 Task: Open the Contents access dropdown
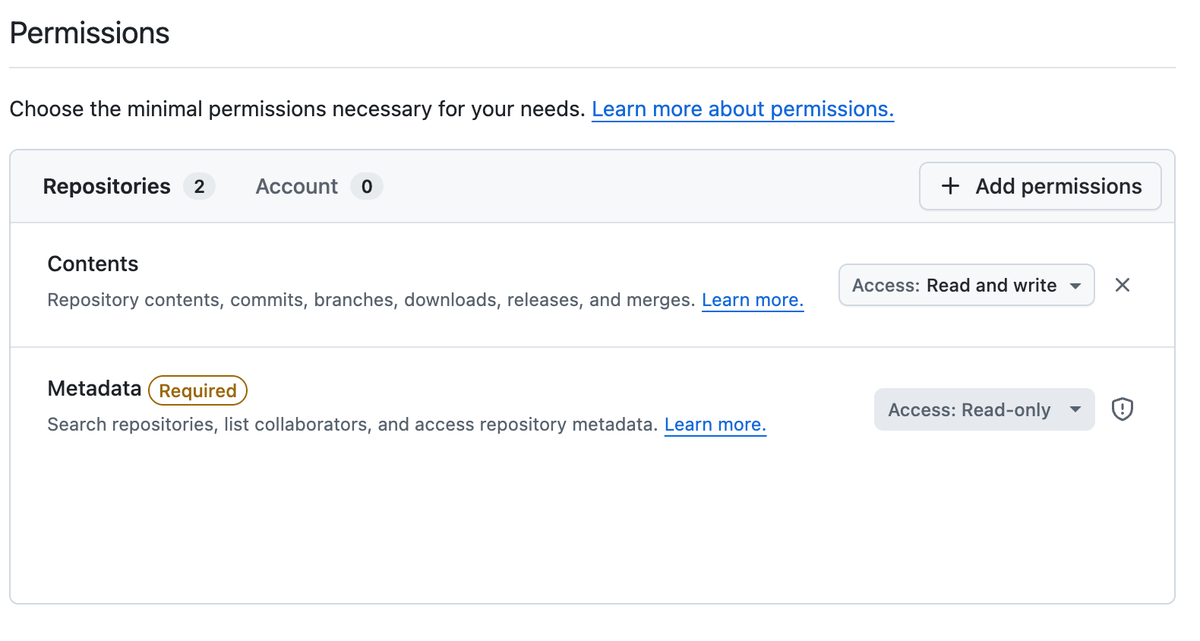tap(966, 285)
